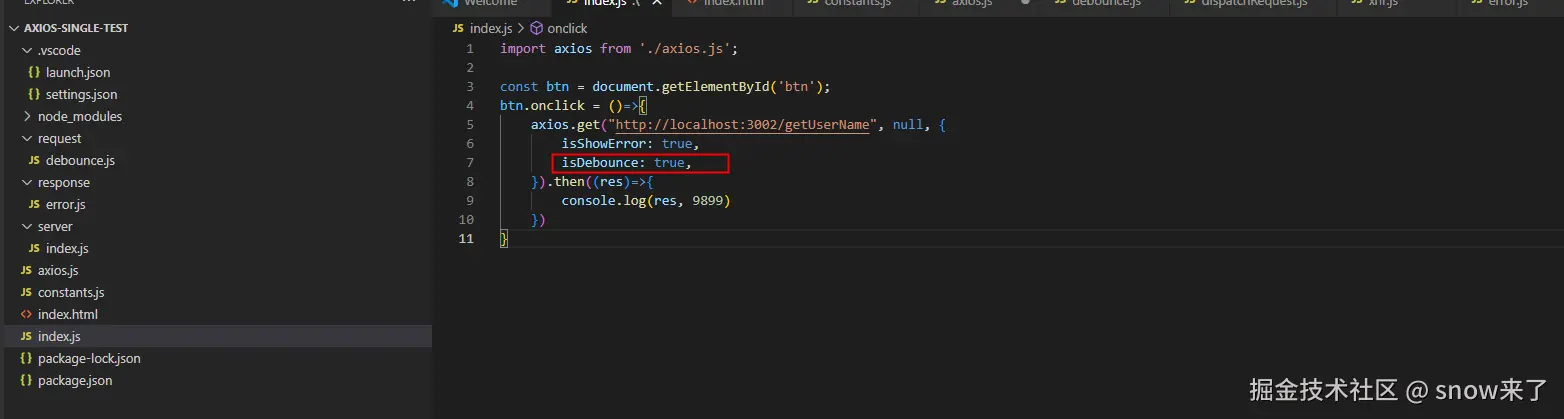Place cursor on getElementById in line 3
Screen dimensions: 1564x419
coord(716,87)
